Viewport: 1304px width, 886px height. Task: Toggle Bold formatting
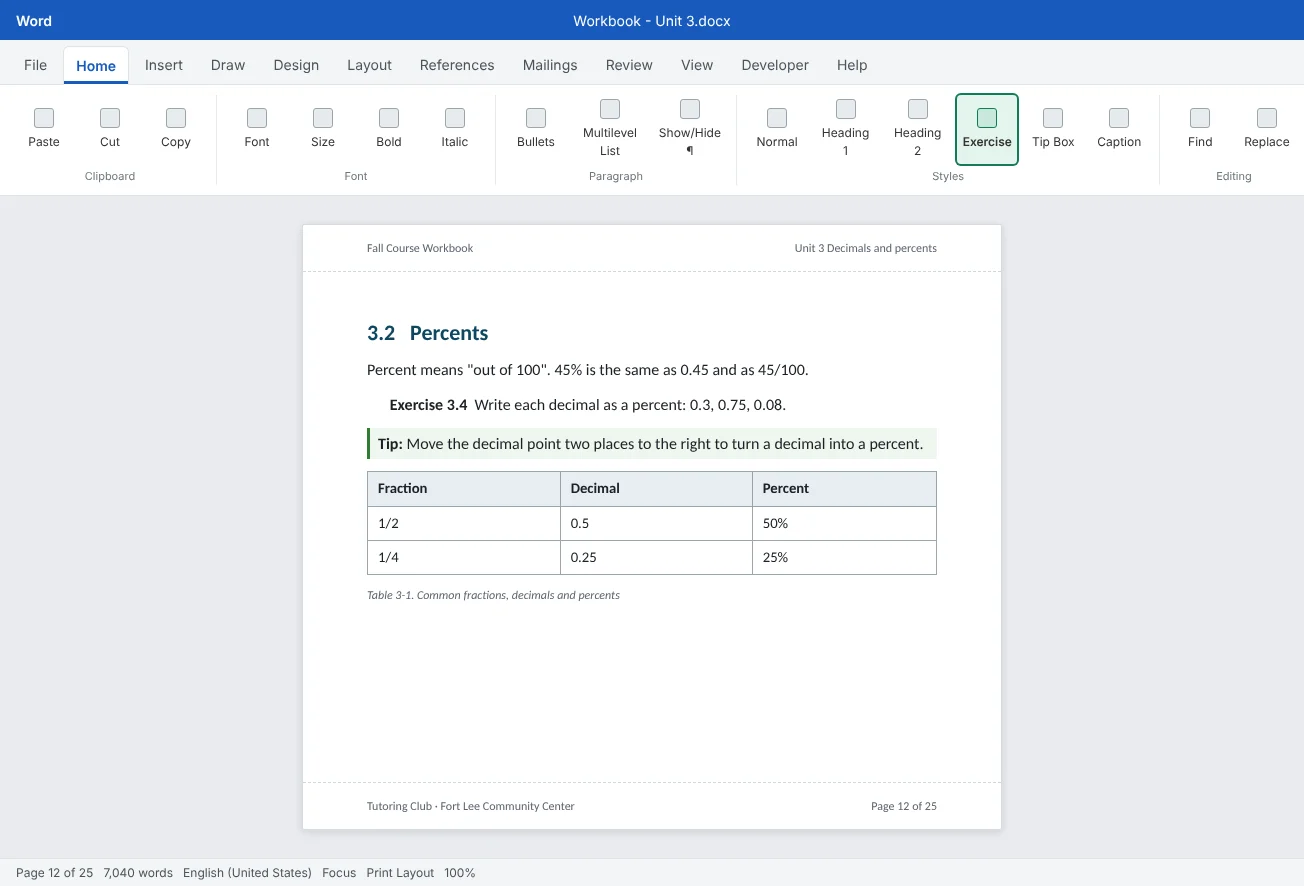[389, 129]
